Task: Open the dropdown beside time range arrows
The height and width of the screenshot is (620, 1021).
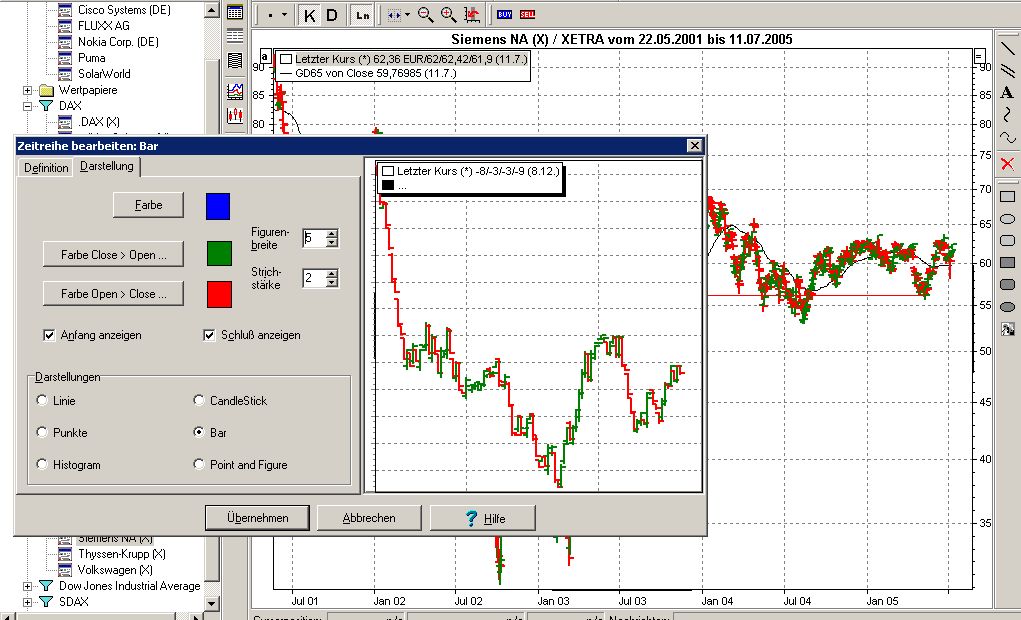Action: tap(408, 15)
